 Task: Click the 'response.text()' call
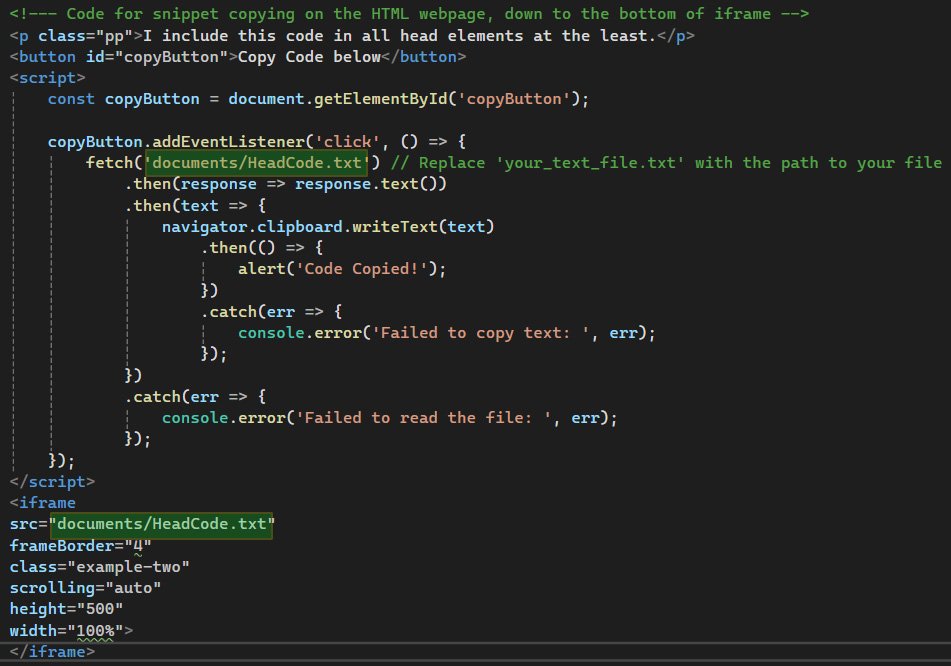coord(371,184)
